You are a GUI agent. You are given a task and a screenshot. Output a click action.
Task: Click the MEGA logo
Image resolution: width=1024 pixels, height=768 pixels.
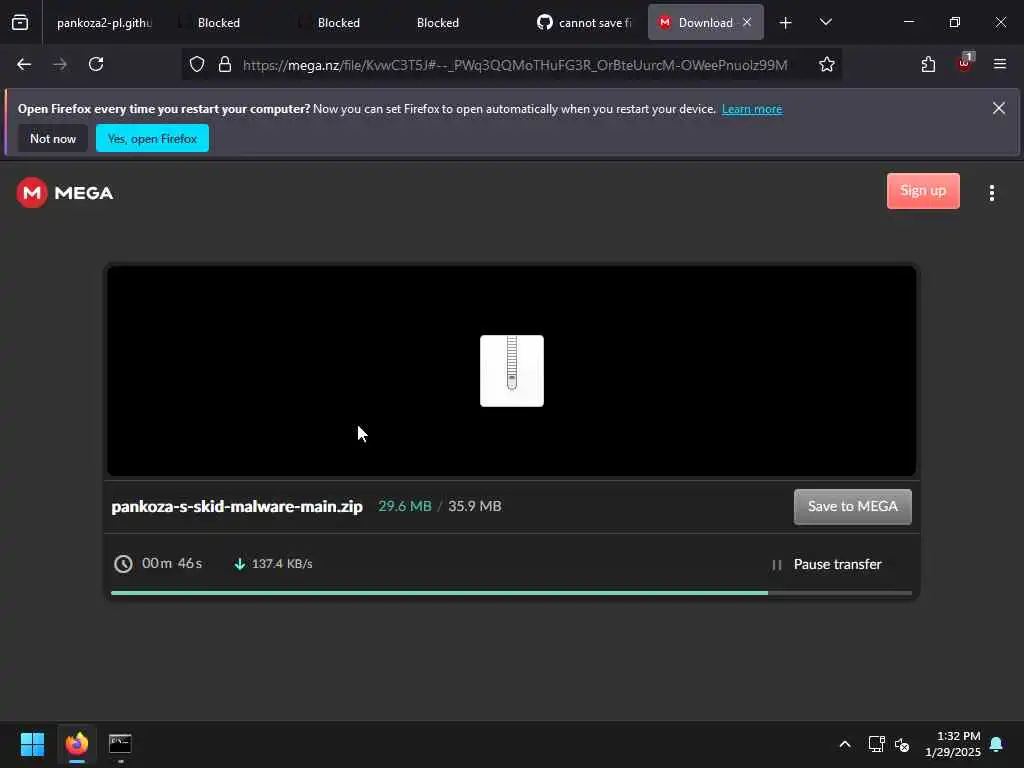pyautogui.click(x=65, y=193)
